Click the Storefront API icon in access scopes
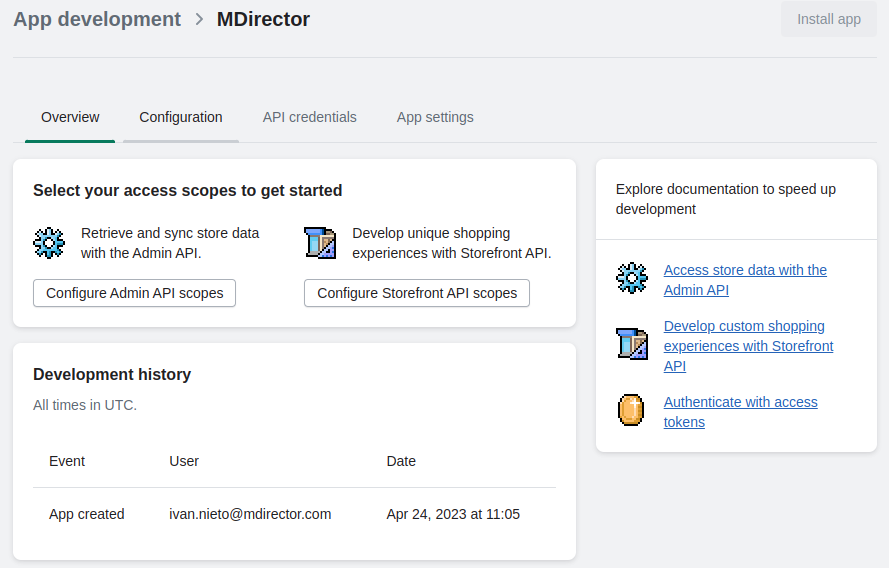This screenshot has height=568, width=889. pos(320,243)
